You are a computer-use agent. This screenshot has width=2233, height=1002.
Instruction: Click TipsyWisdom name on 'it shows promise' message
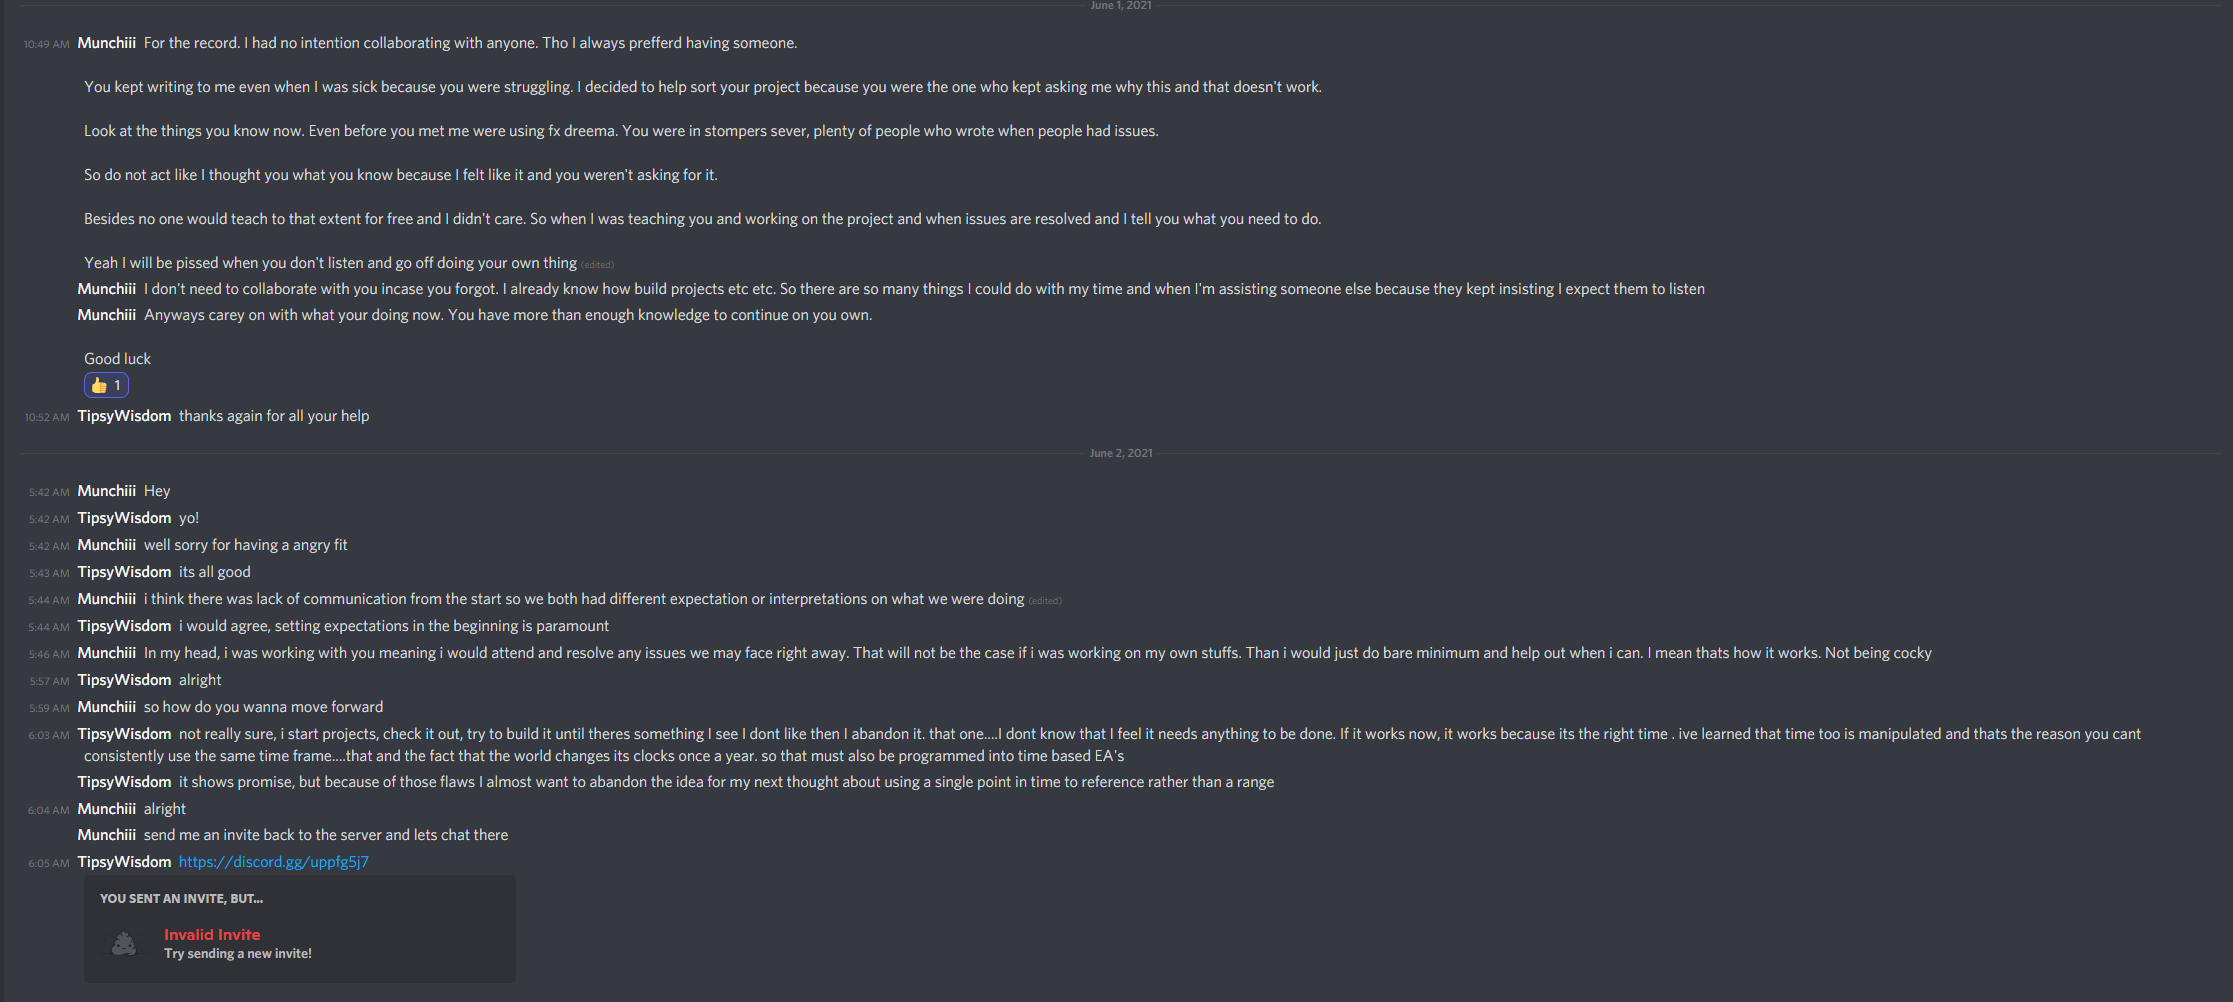125,782
